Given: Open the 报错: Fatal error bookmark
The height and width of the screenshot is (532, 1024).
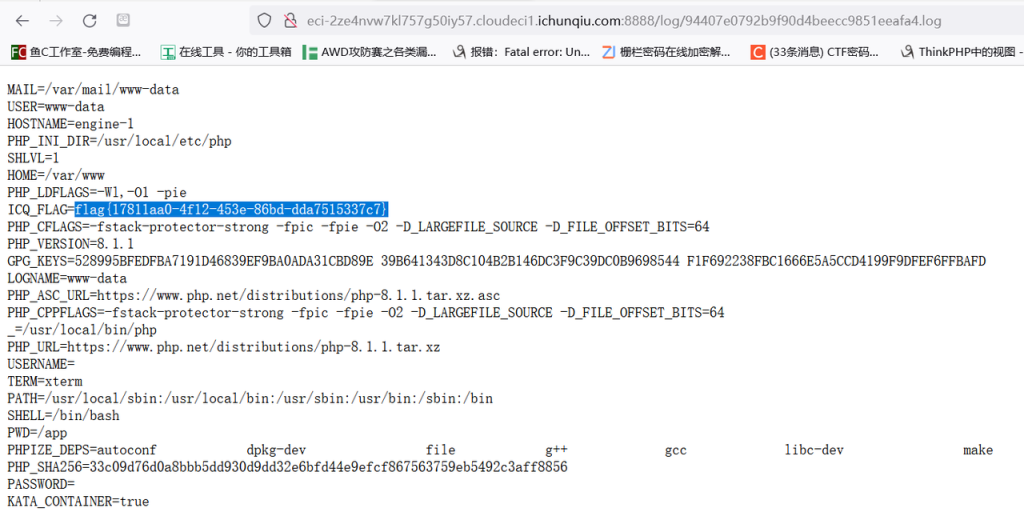Looking at the screenshot, I should [522, 52].
